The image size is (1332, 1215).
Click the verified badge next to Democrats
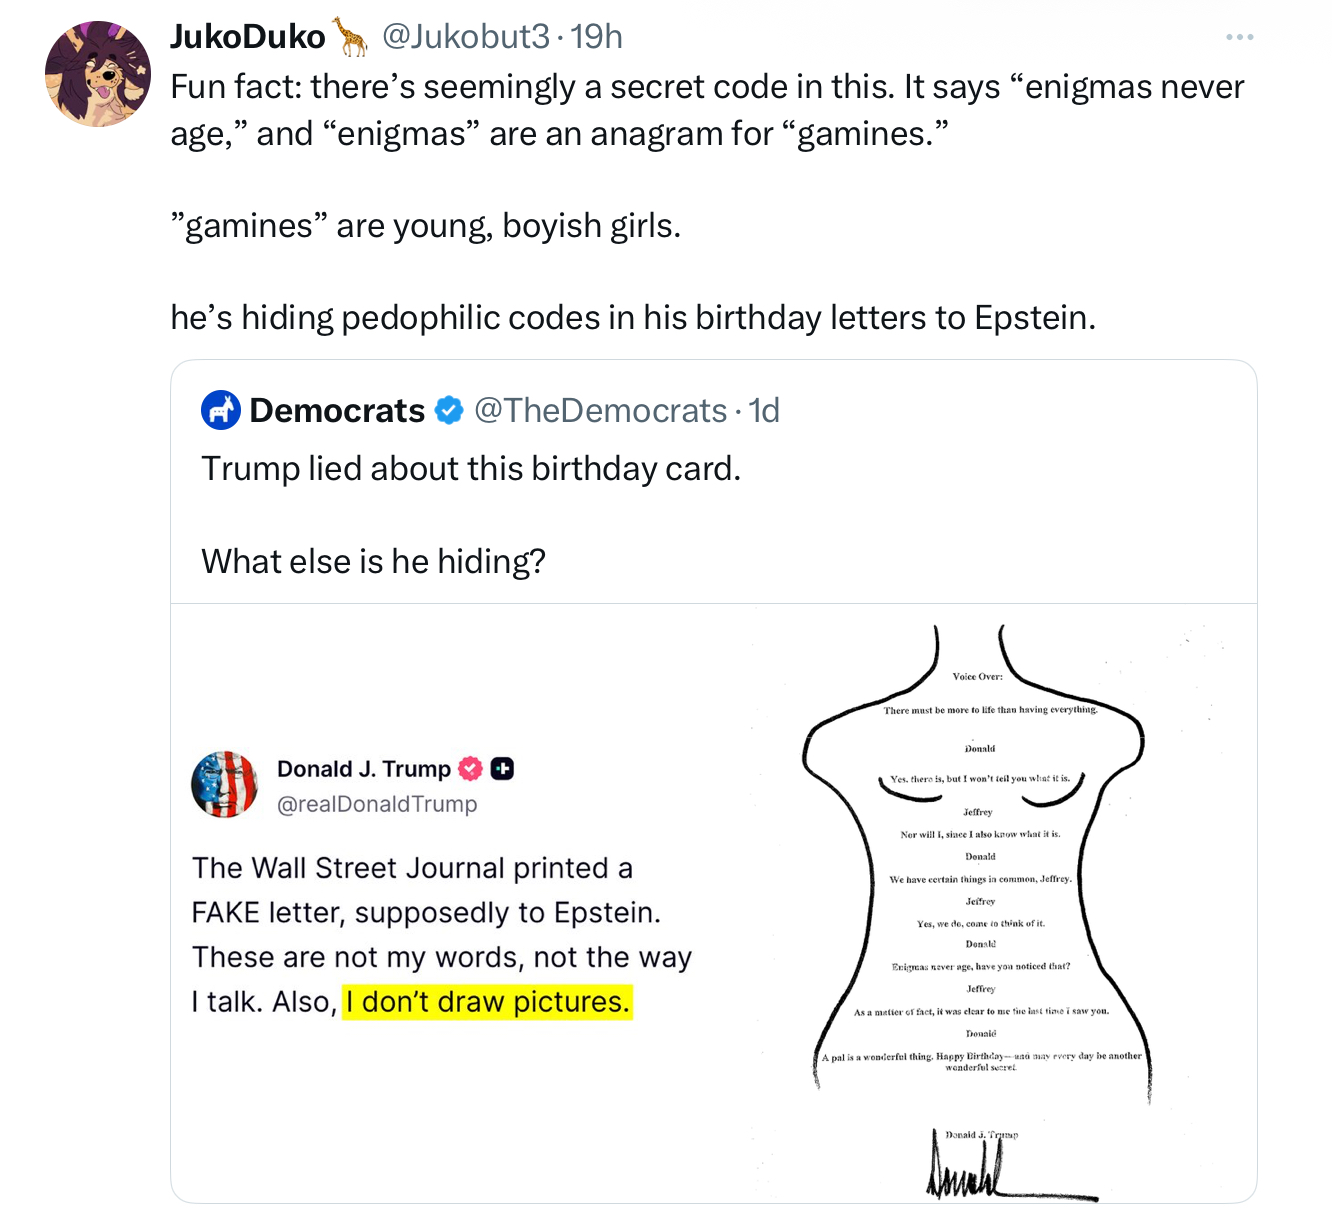click(x=448, y=410)
